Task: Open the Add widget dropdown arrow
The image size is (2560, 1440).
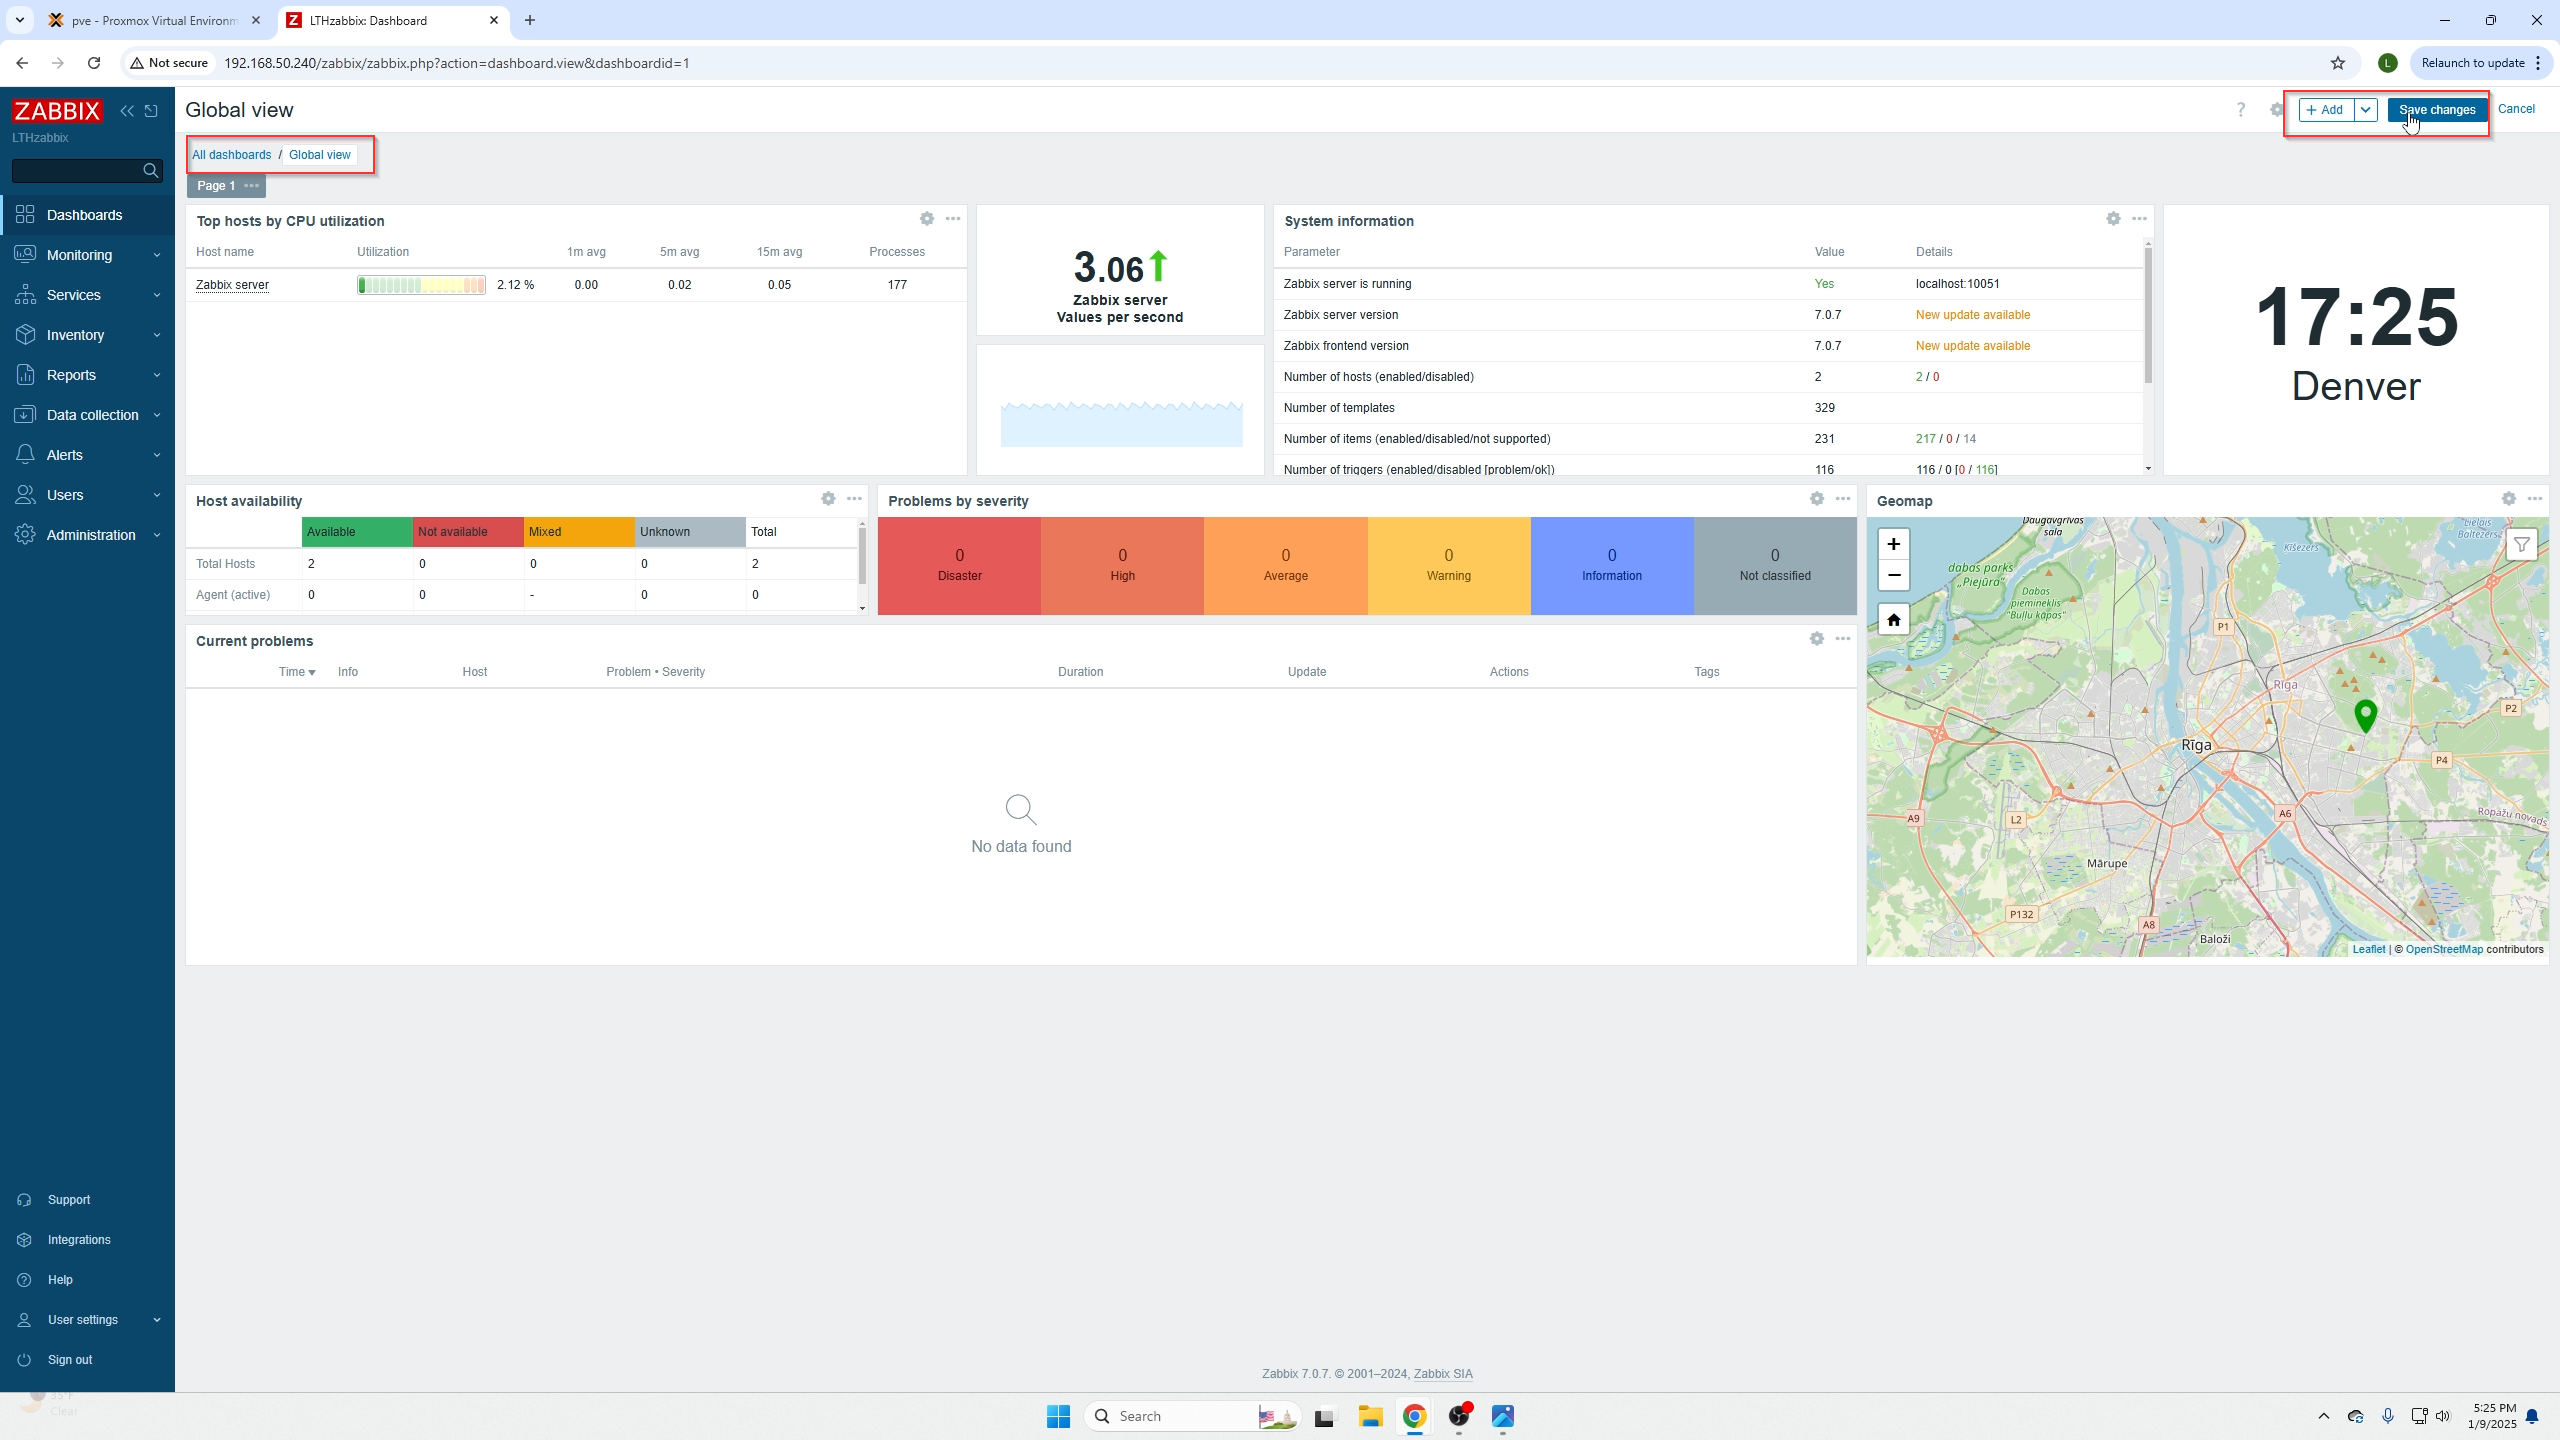Action: [2366, 110]
